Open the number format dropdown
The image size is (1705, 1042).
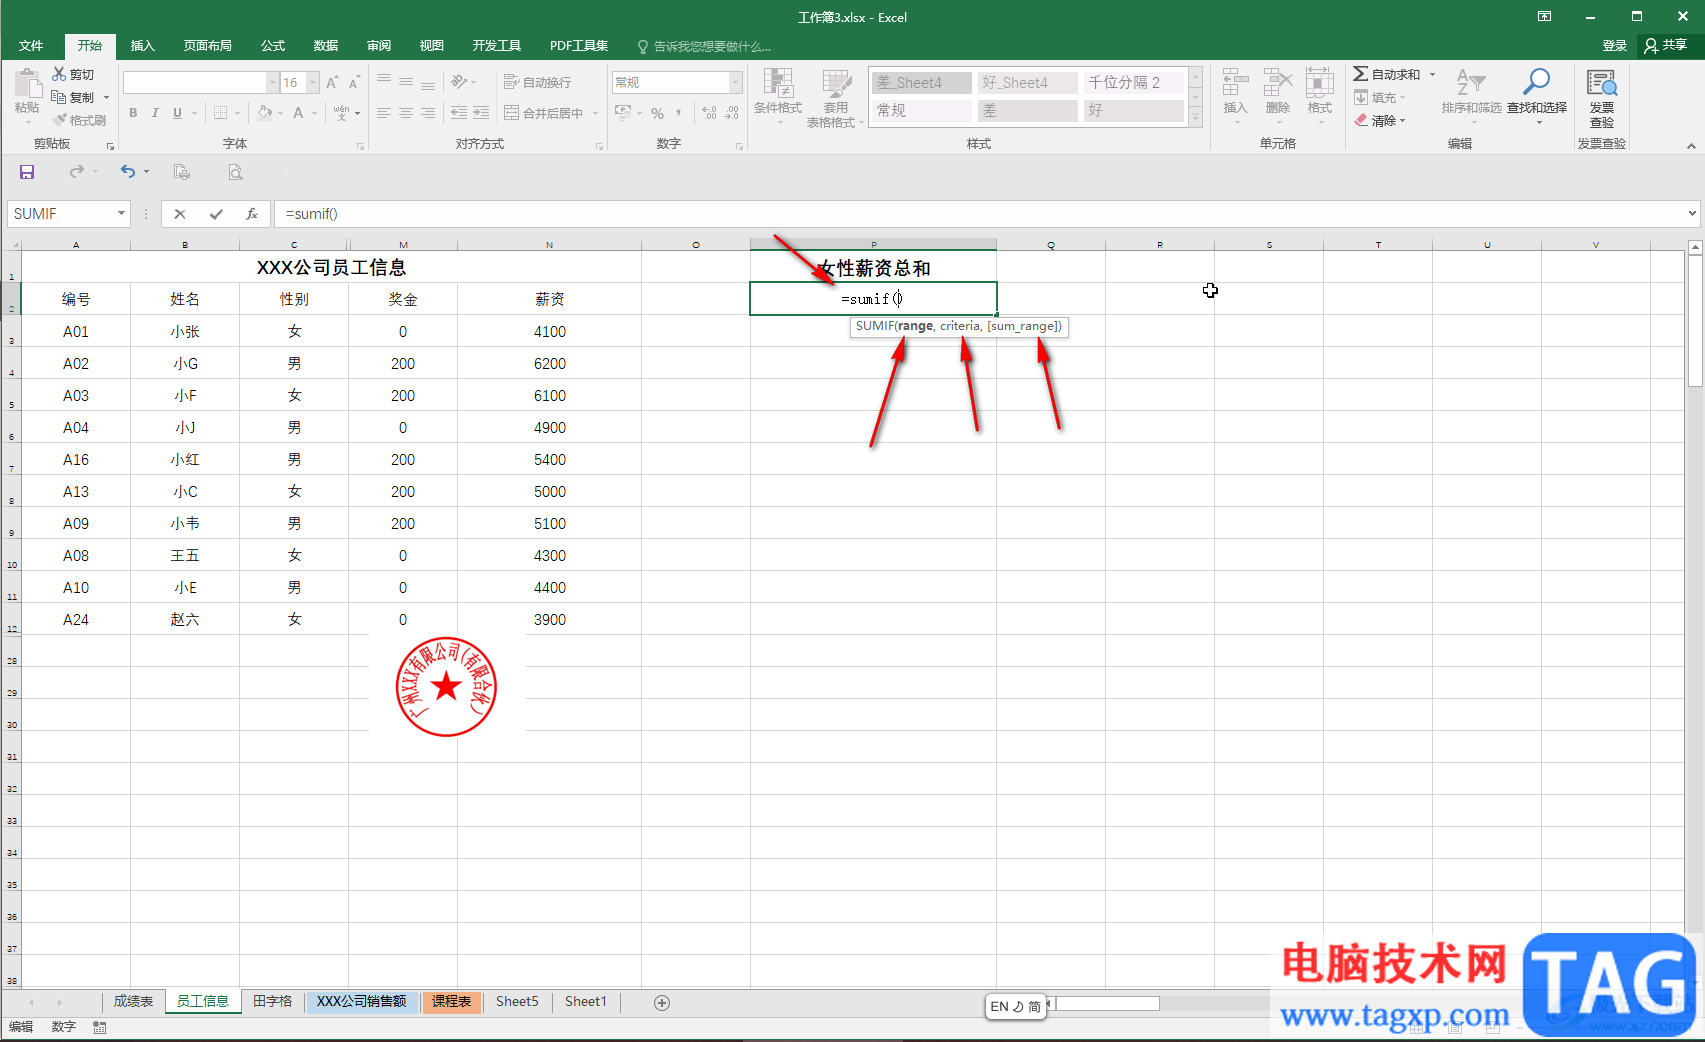[x=736, y=82]
